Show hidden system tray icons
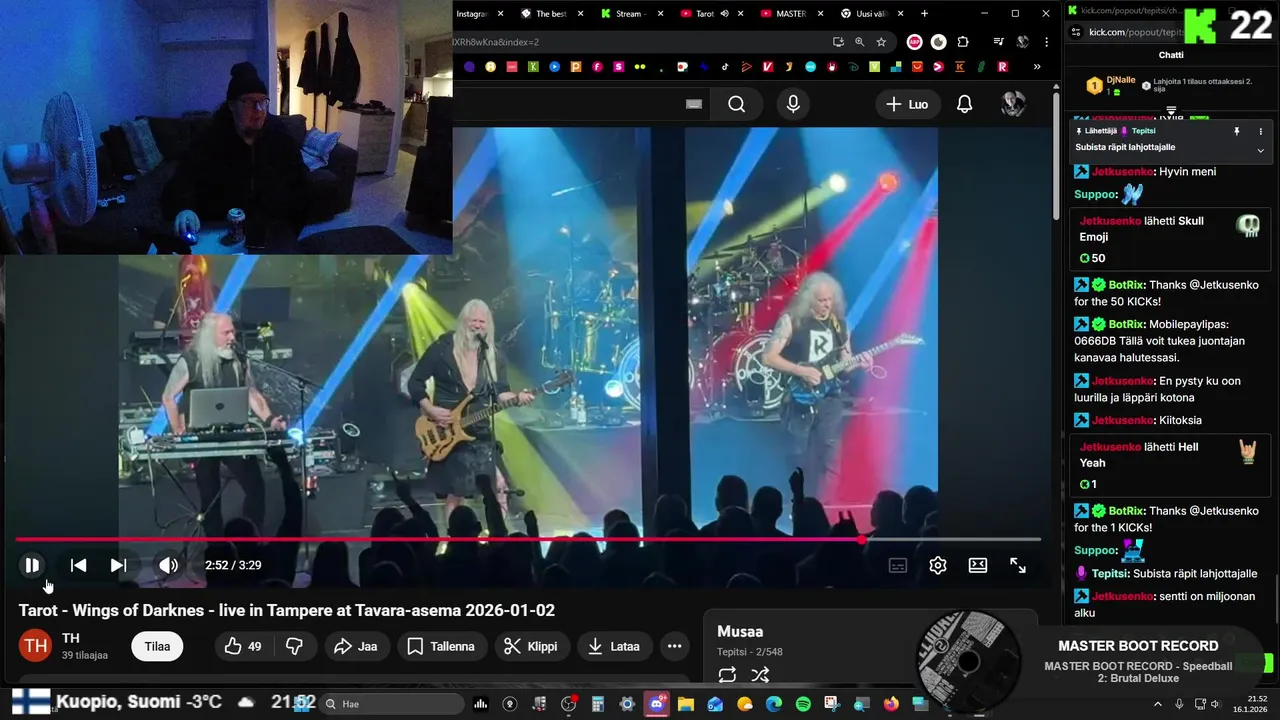 tap(1159, 704)
